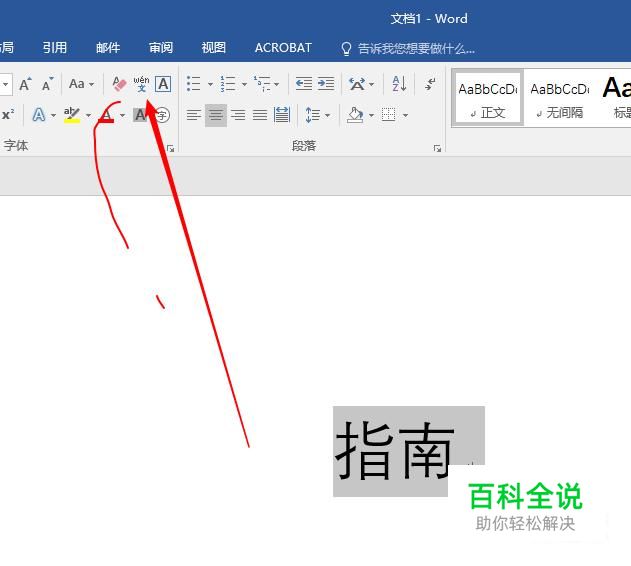631x566 pixels.
Task: Justify paragraph text
Action: pos(260,115)
